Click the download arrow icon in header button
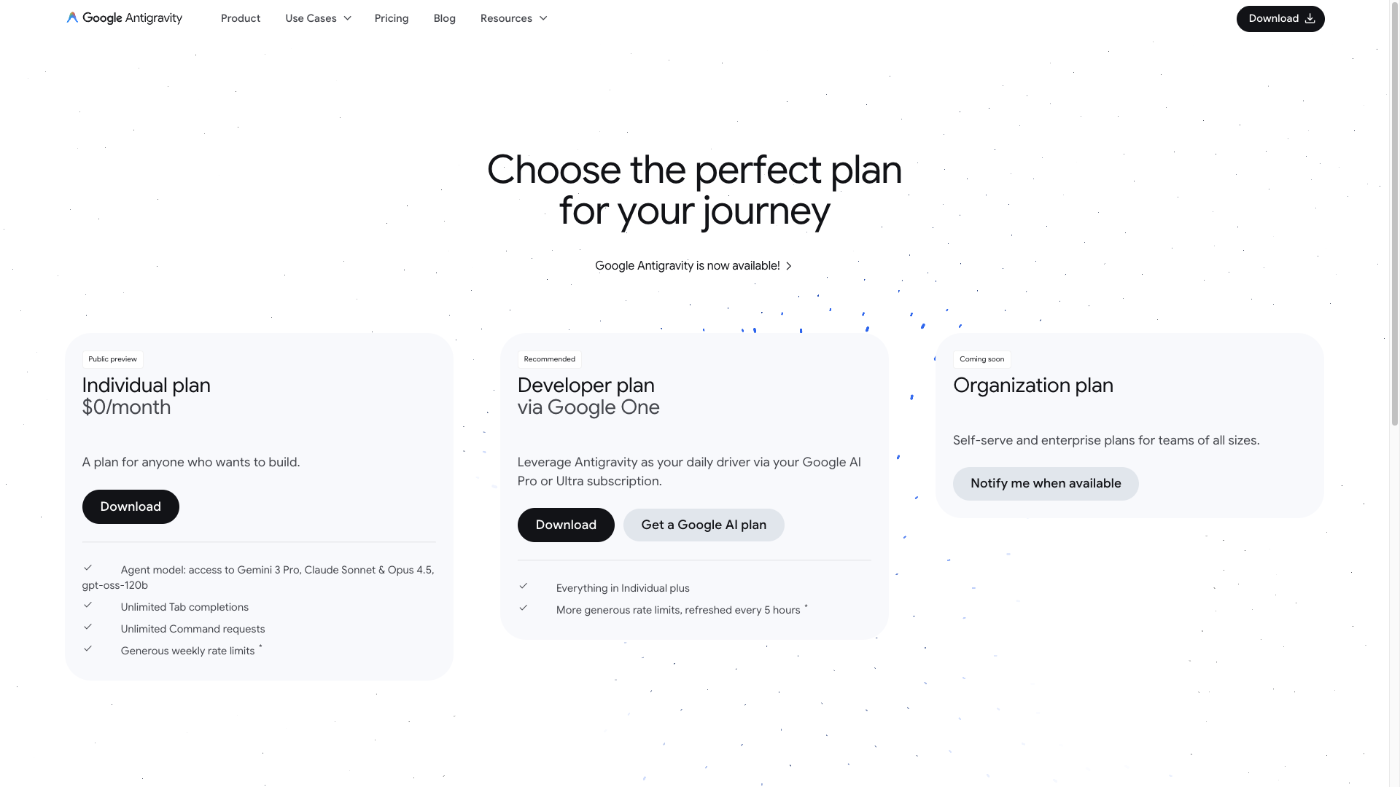The image size is (1400, 787). (1310, 18)
